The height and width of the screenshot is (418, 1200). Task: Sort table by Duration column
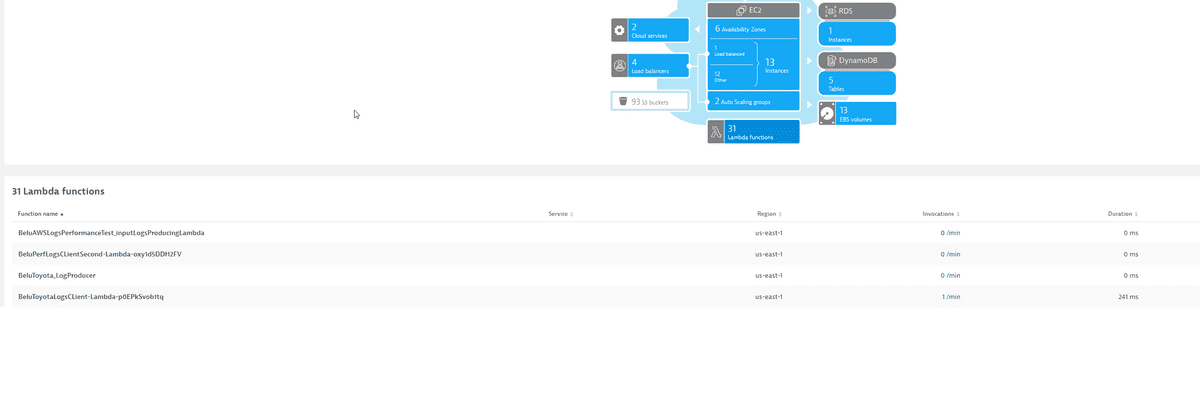point(1122,214)
